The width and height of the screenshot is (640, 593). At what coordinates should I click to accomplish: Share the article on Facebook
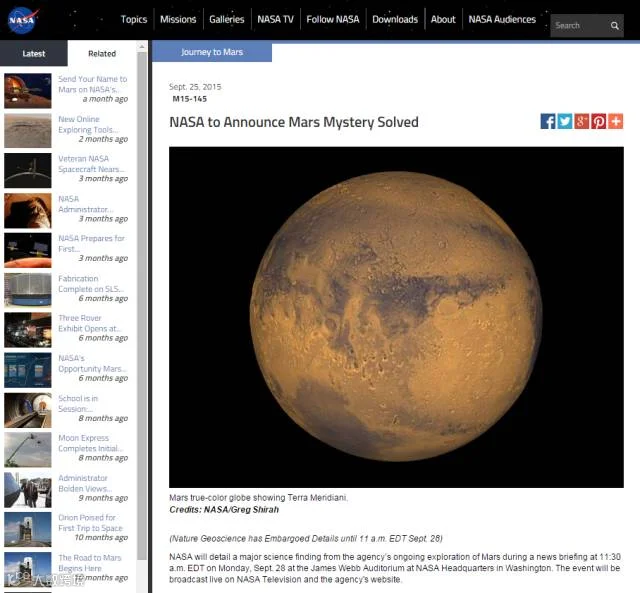coord(548,121)
